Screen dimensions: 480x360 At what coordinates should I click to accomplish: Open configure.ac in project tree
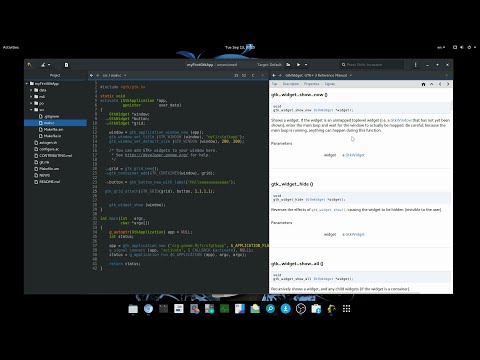46,149
